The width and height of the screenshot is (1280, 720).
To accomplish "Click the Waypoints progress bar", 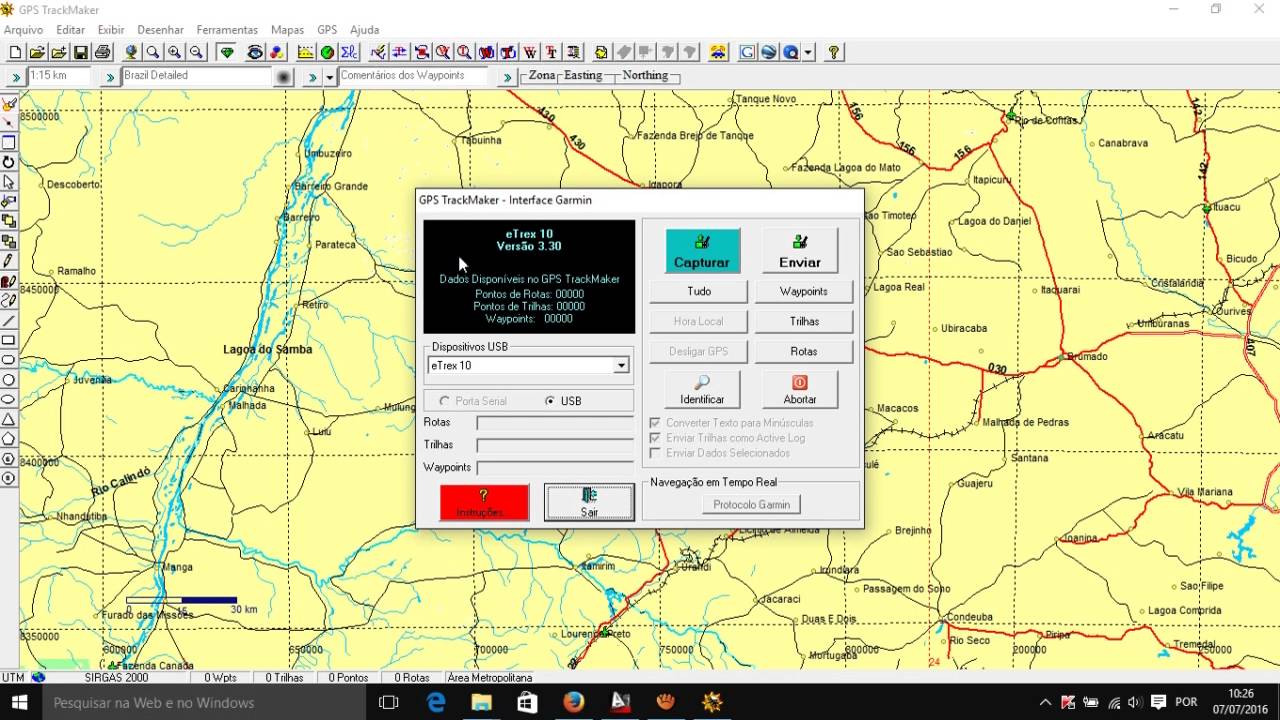I will (555, 467).
